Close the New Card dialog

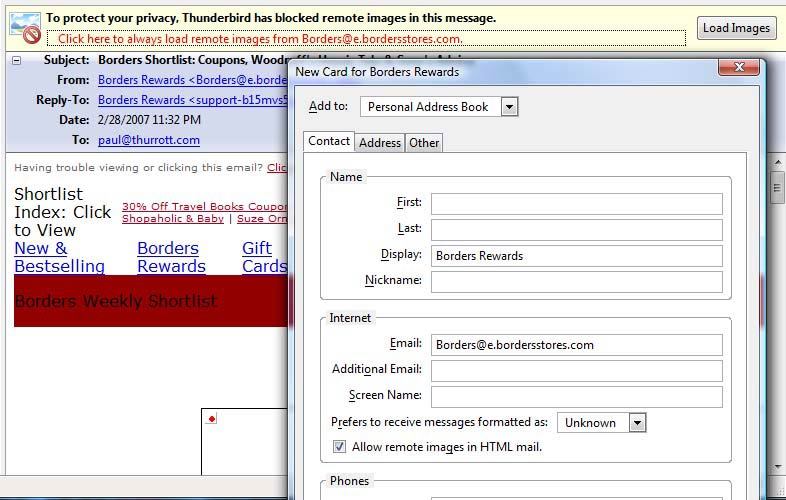[x=738, y=67]
